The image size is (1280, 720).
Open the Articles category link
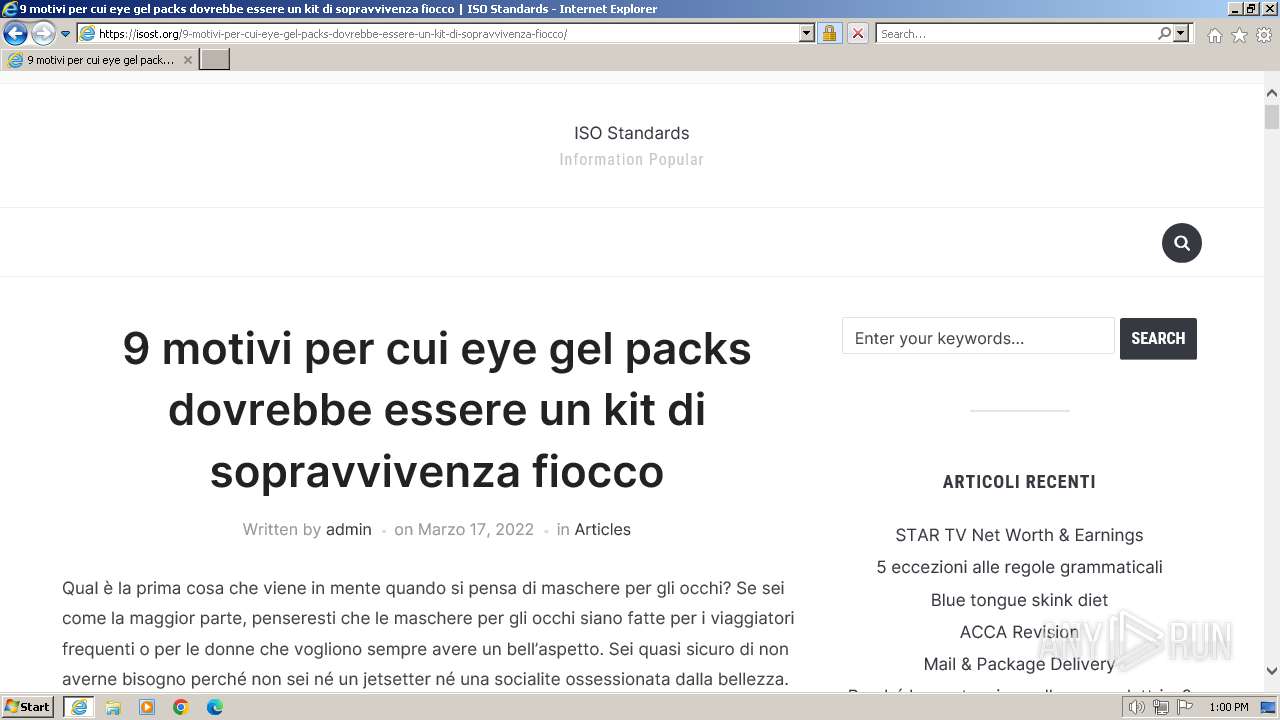coord(602,530)
